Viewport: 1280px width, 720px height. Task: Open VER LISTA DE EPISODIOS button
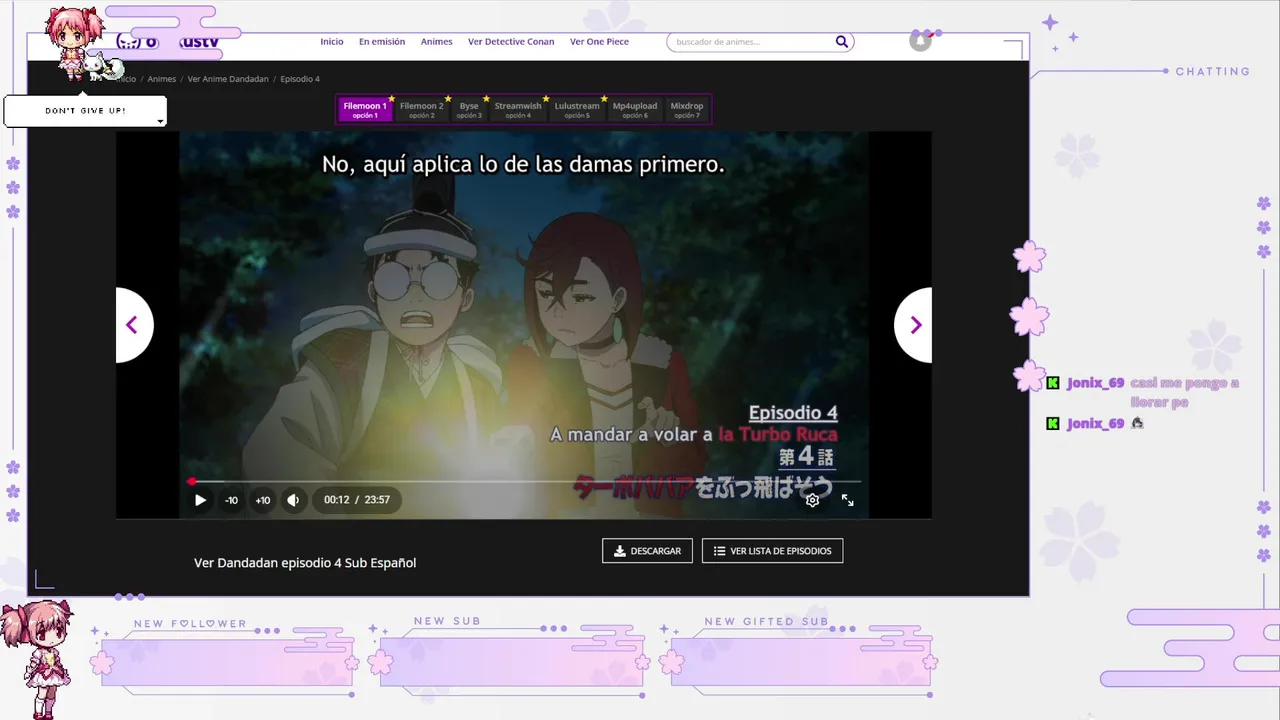(x=772, y=551)
